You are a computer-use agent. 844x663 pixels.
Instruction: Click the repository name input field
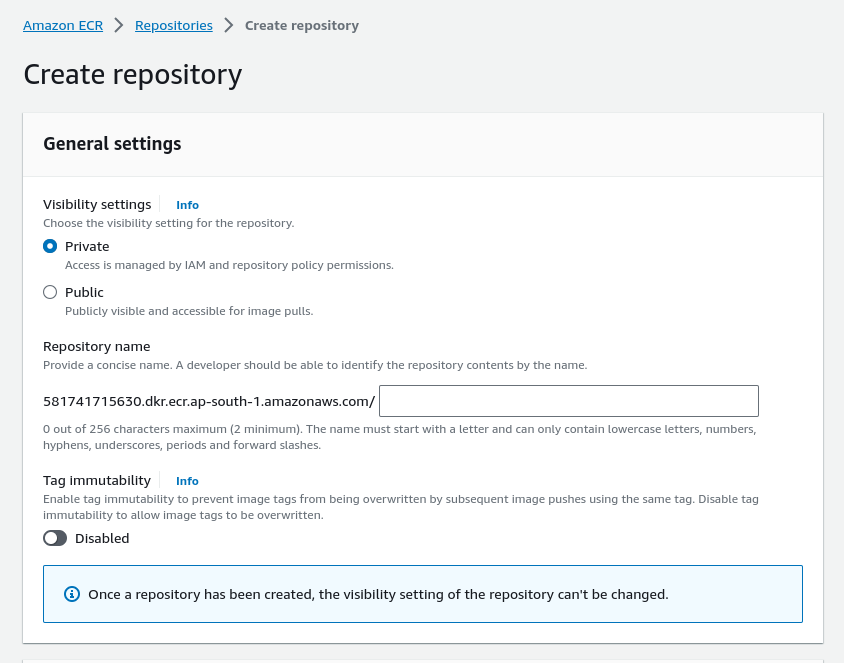pyautogui.click(x=568, y=401)
